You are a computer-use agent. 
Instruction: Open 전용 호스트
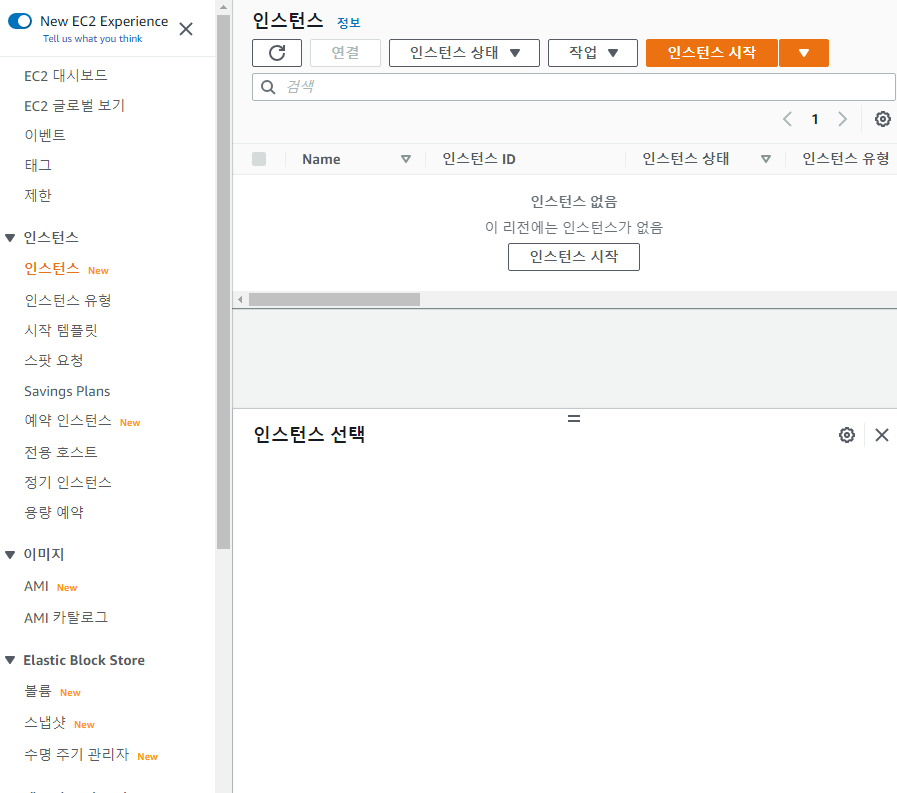[61, 452]
